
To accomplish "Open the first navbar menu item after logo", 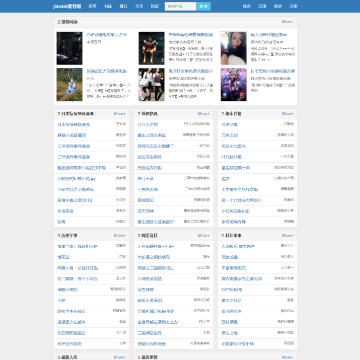I will point(92,6).
